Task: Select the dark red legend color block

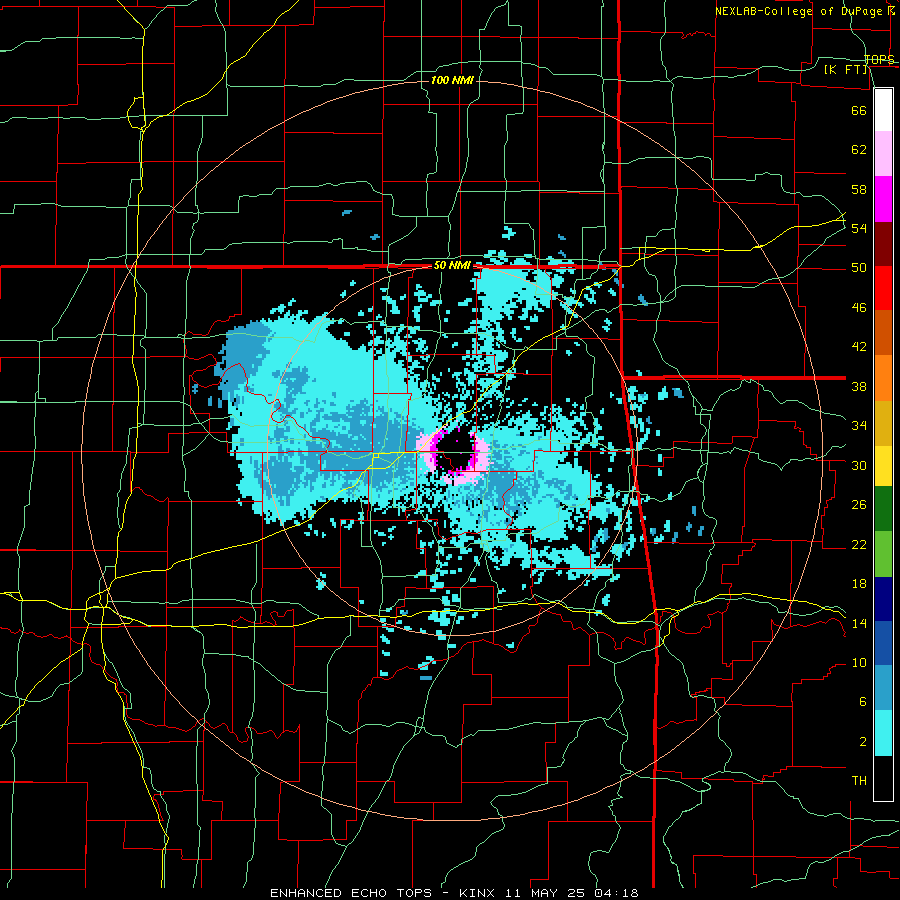Action: pos(883,243)
